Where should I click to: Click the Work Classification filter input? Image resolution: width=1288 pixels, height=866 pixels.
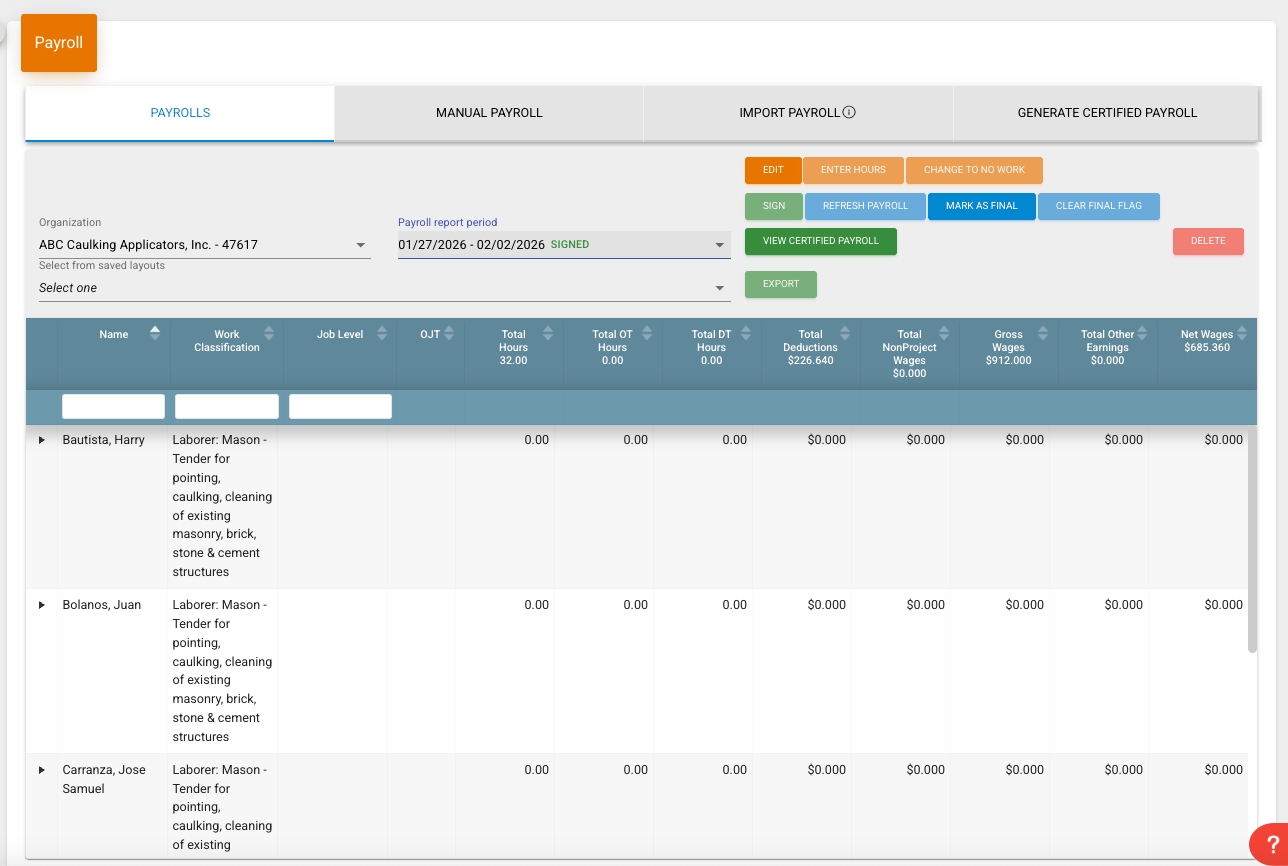pyautogui.click(x=227, y=406)
